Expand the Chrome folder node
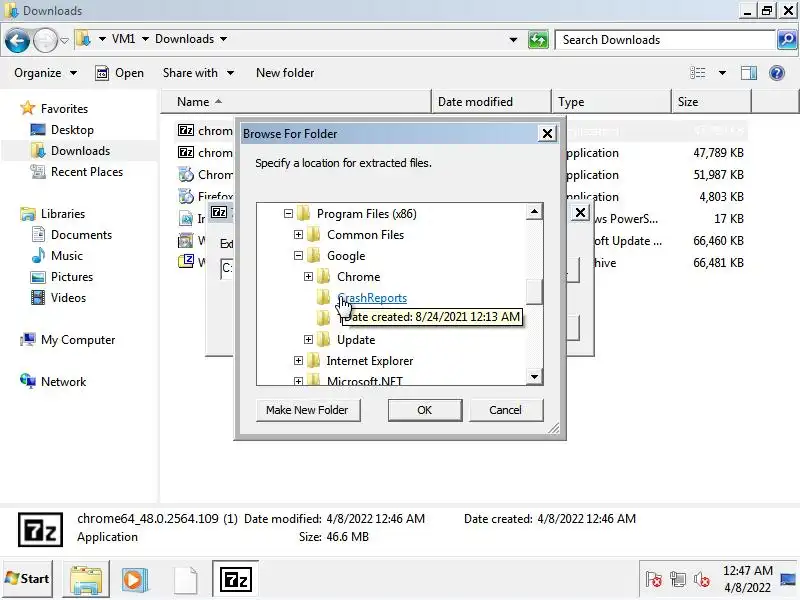The height and width of the screenshot is (600, 800). [308, 277]
